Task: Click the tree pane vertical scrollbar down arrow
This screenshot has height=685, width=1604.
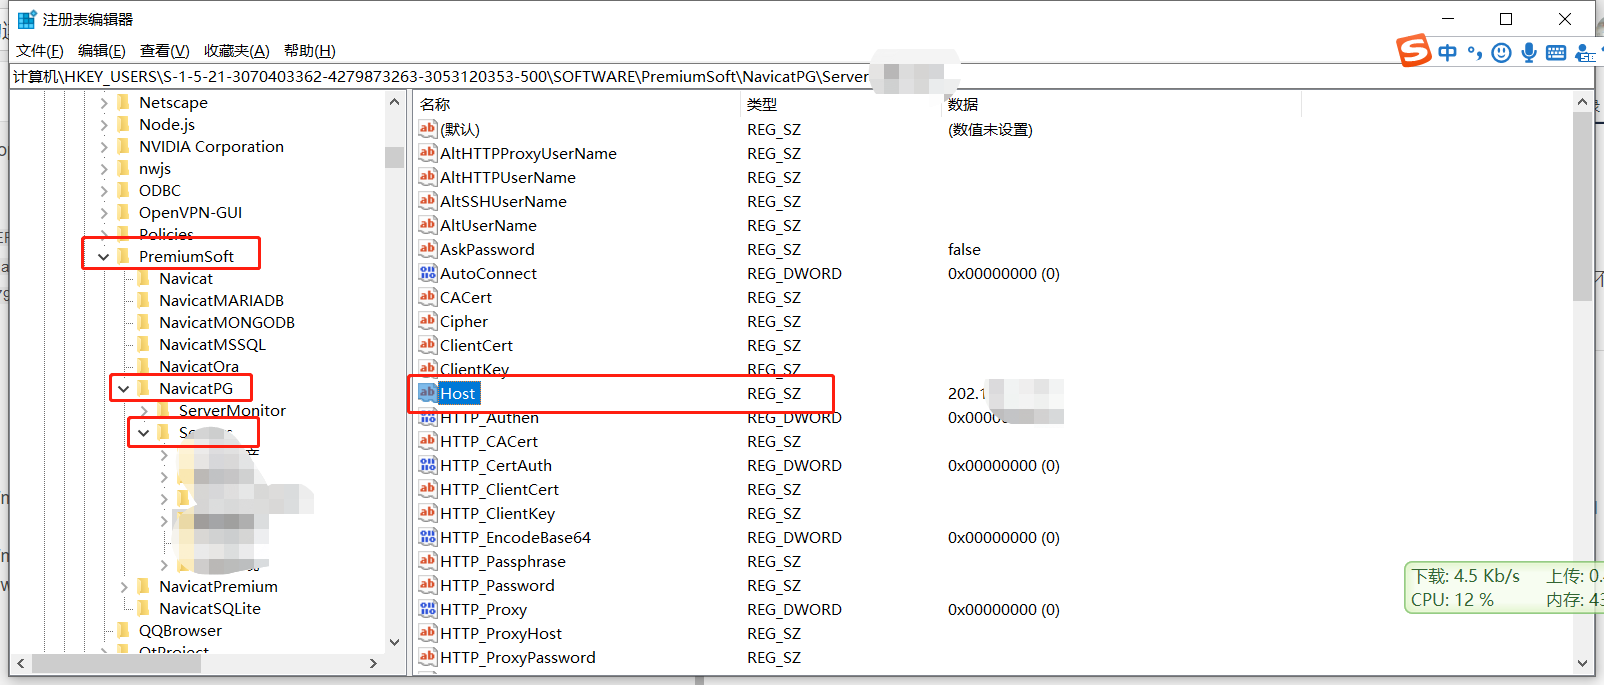Action: pos(394,642)
